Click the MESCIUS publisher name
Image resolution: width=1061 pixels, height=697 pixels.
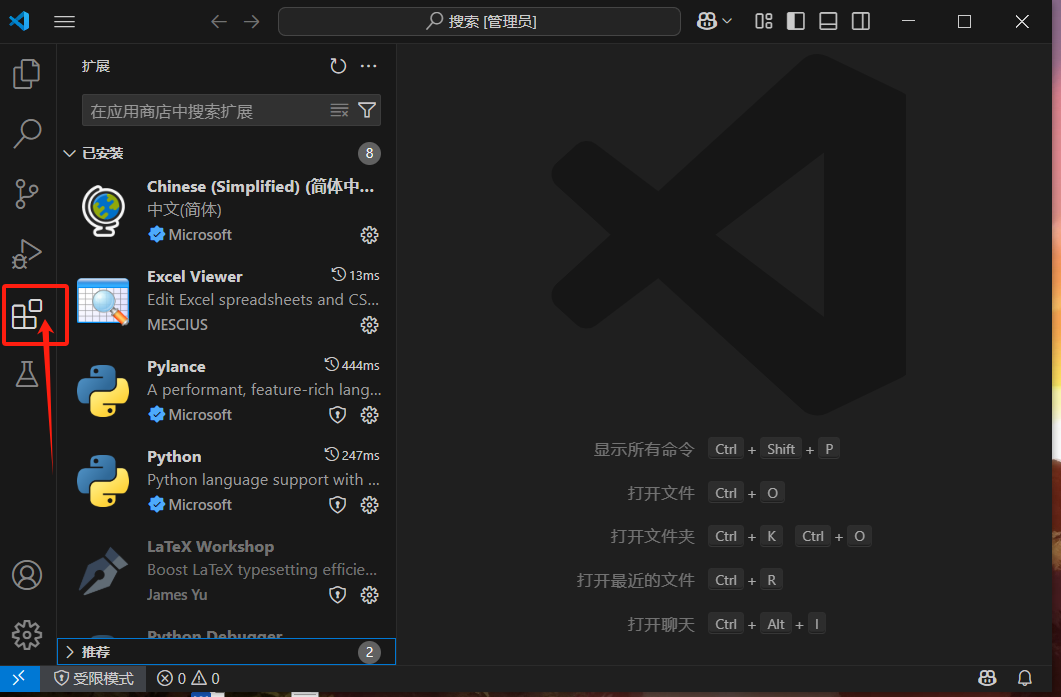click(177, 325)
